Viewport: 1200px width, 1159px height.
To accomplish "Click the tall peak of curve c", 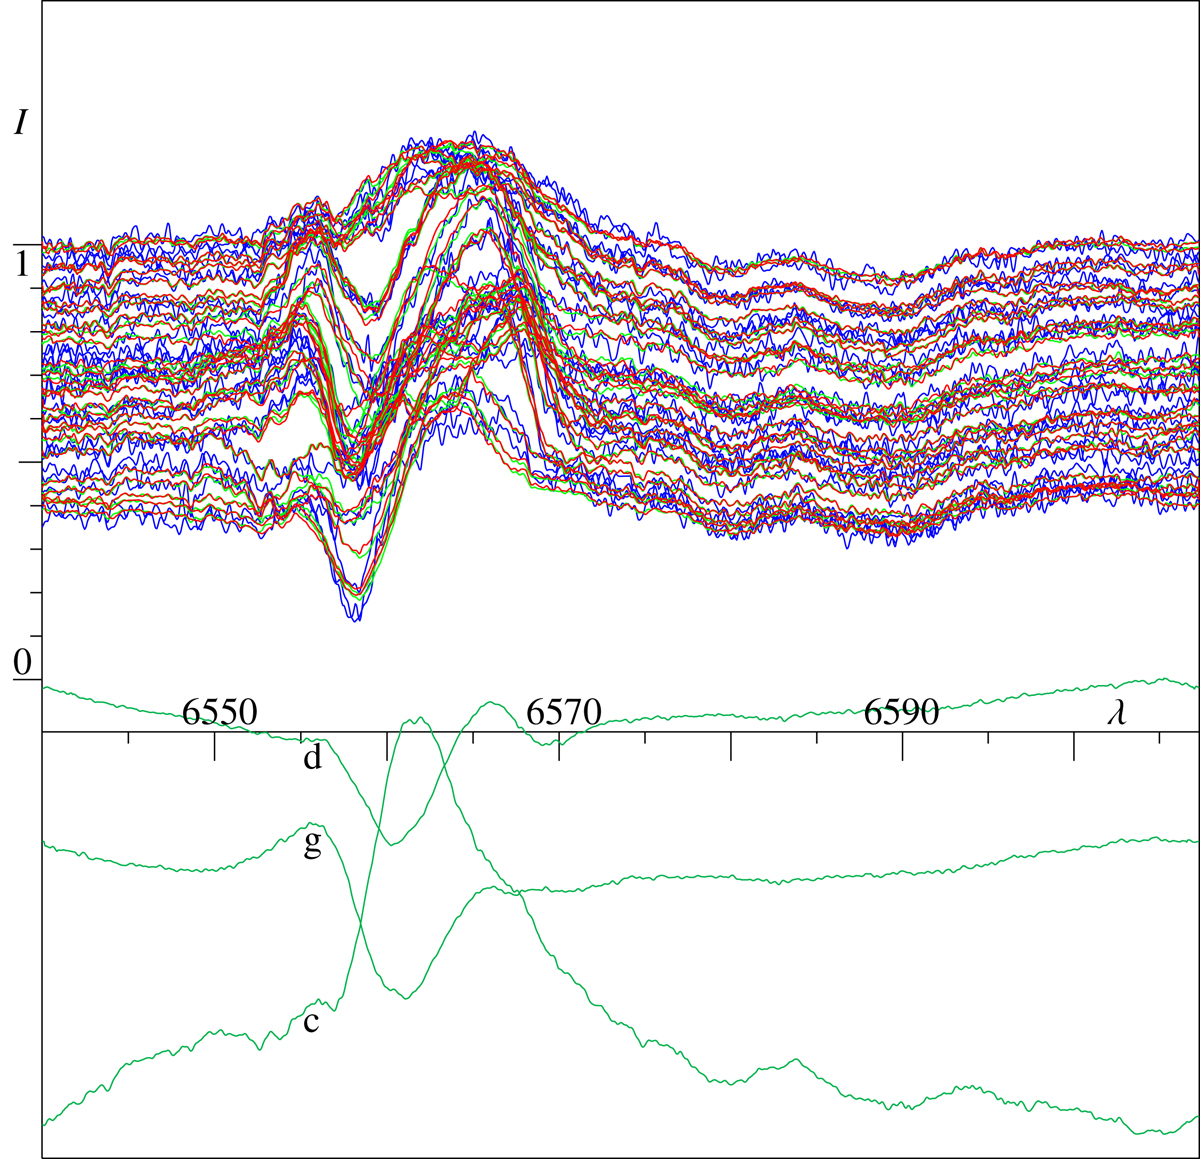I will [x=420, y=717].
